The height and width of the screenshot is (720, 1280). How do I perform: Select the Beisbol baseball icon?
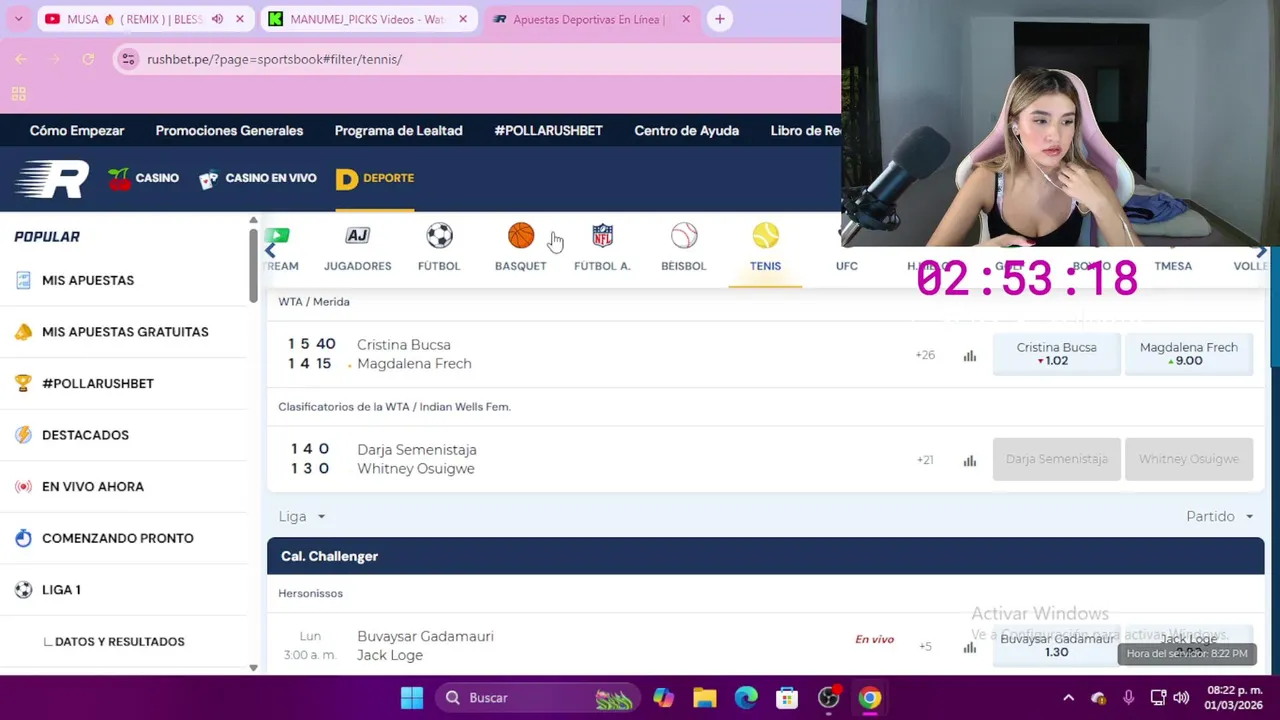tap(684, 236)
